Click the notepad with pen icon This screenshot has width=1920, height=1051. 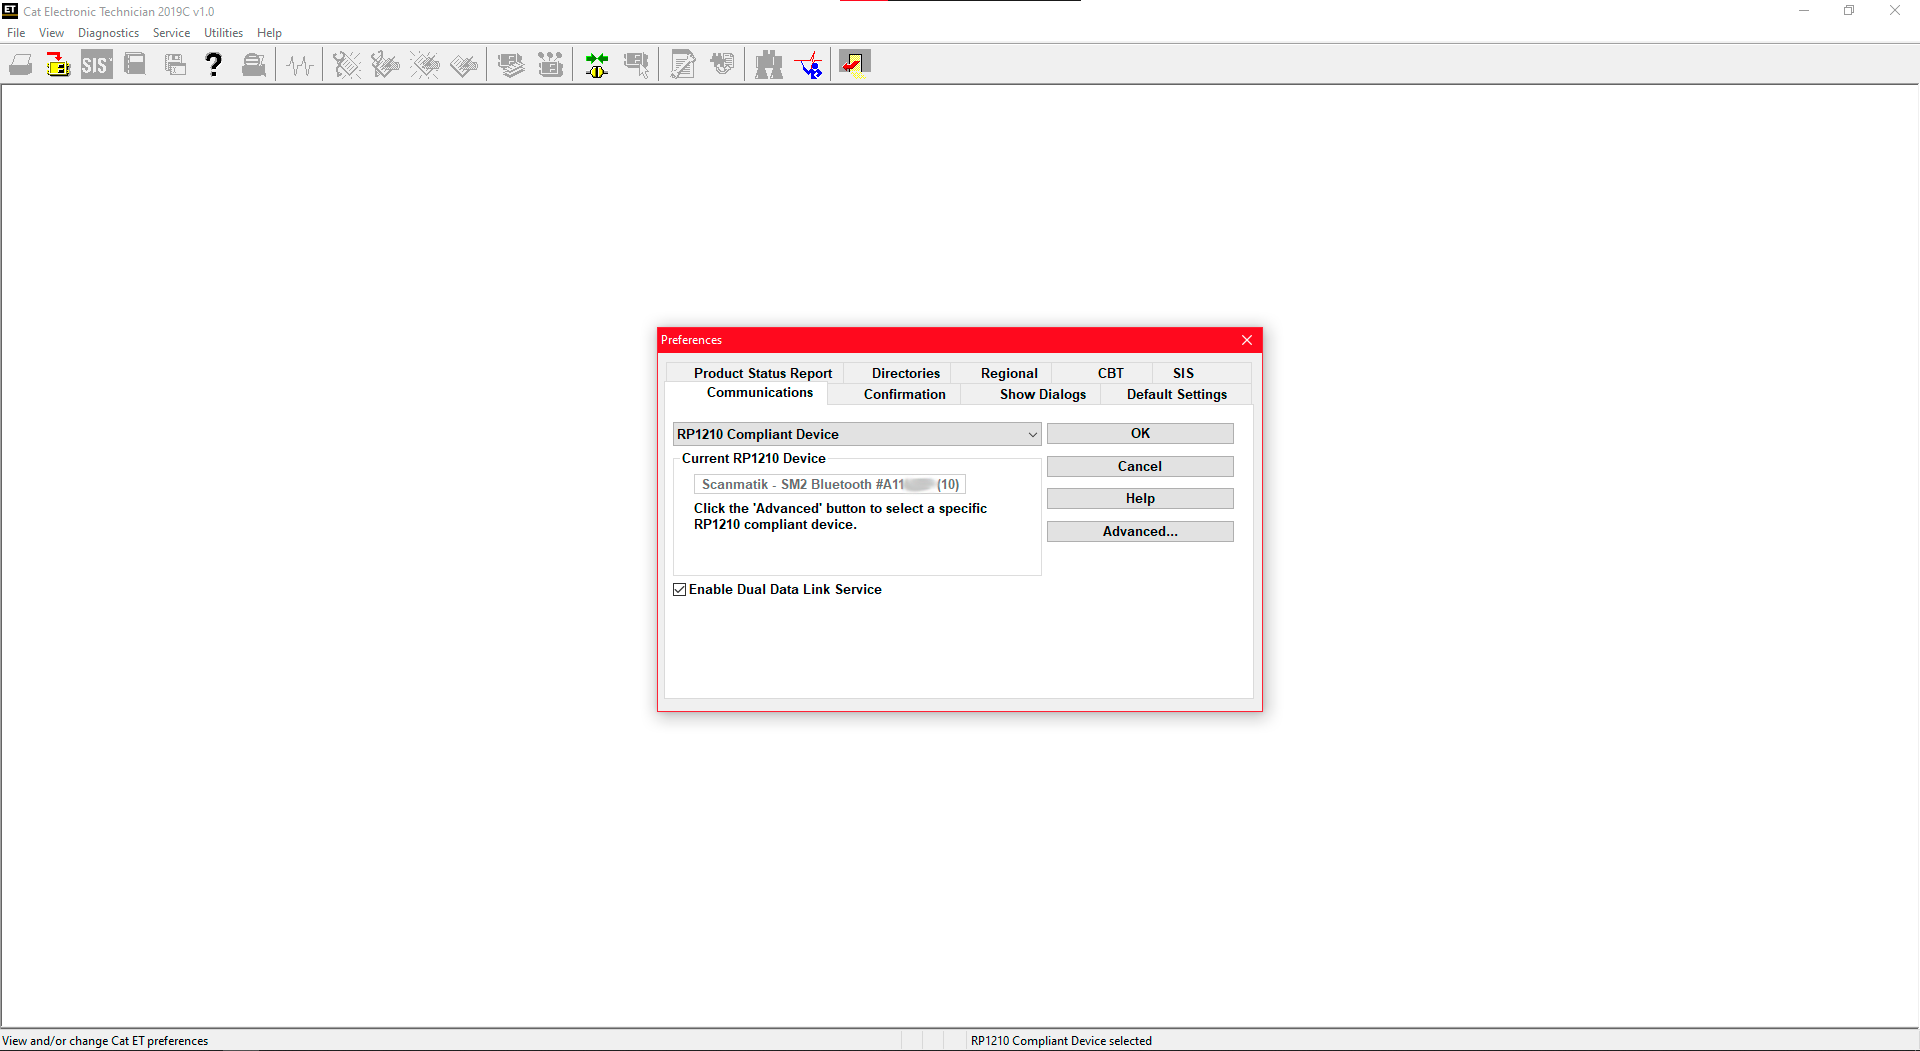pyautogui.click(x=683, y=65)
